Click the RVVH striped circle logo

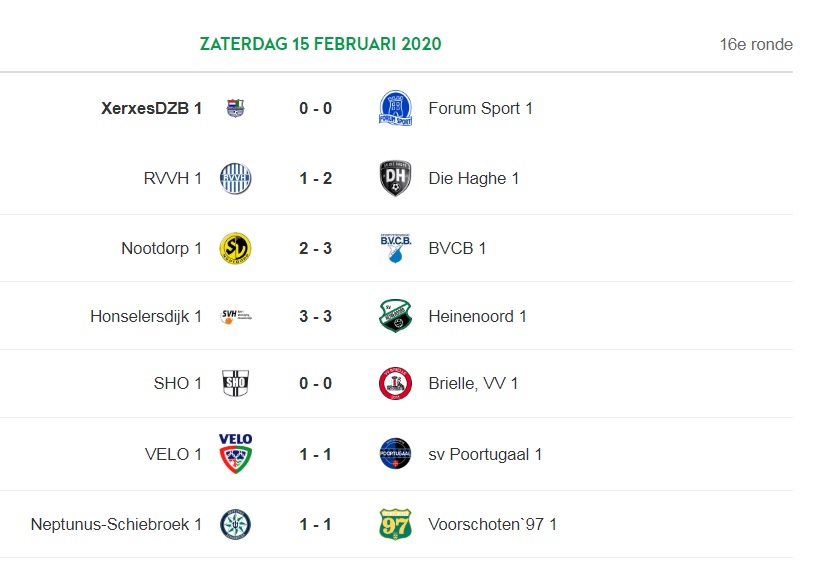click(236, 179)
